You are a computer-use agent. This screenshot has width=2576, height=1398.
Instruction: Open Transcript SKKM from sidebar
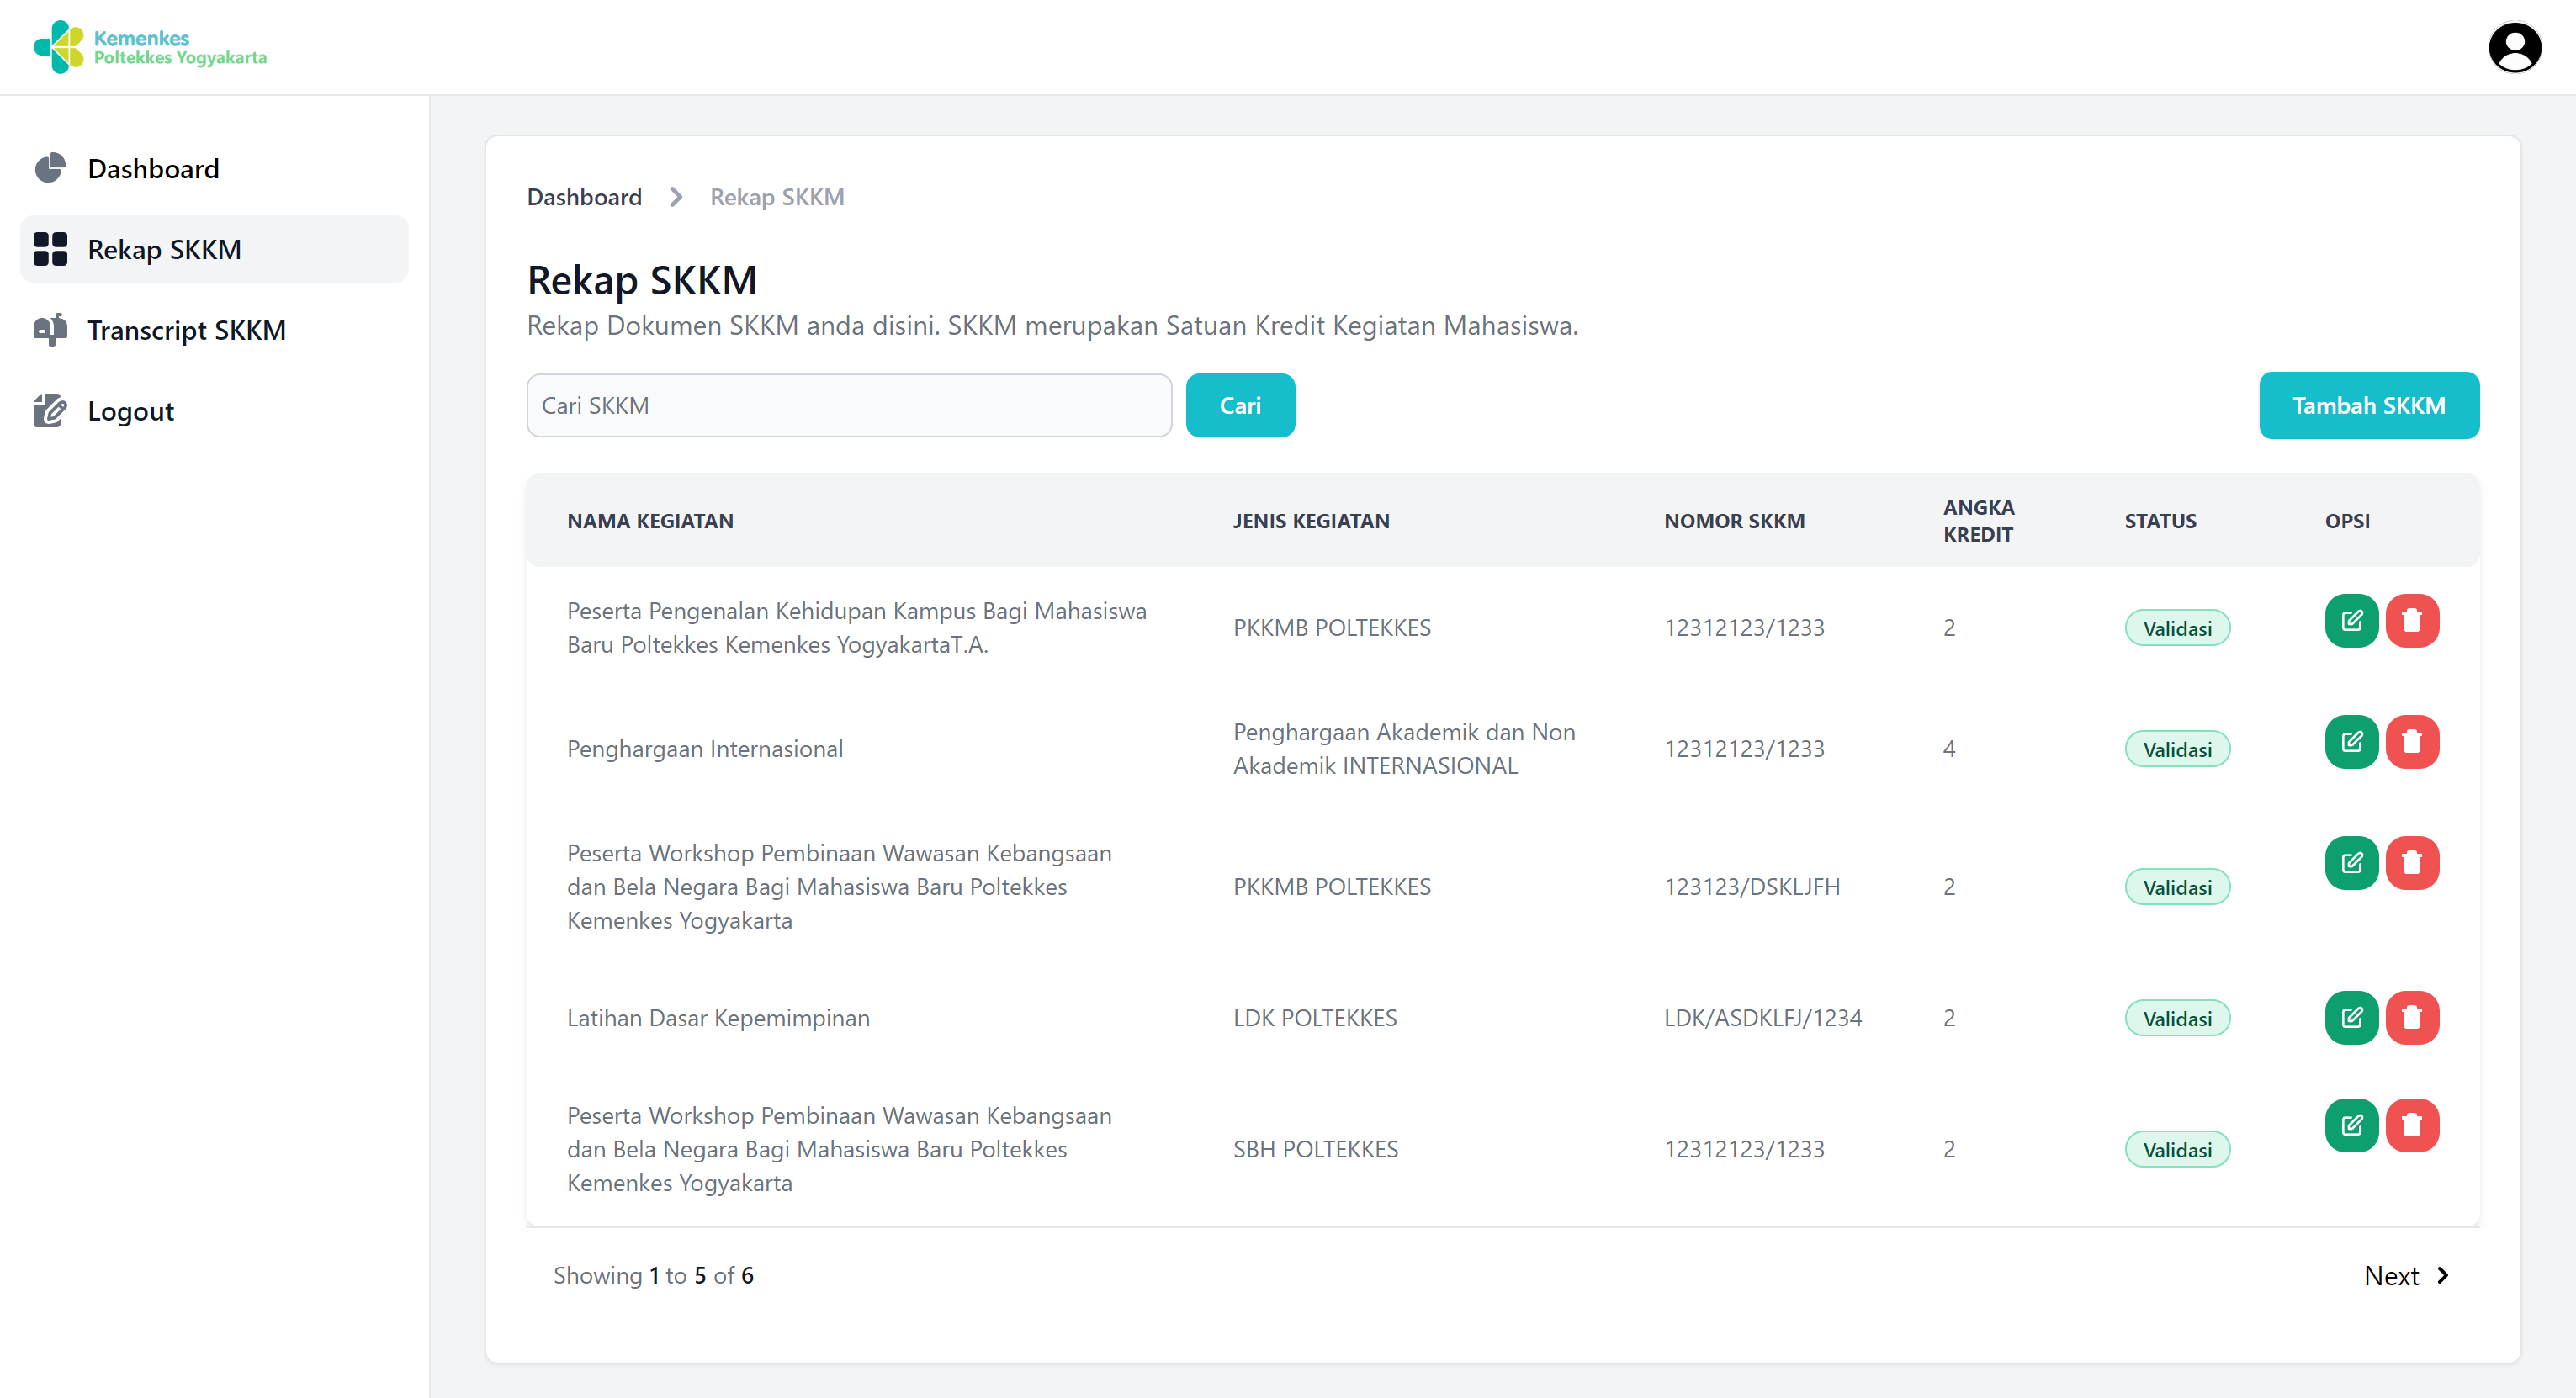tap(186, 330)
